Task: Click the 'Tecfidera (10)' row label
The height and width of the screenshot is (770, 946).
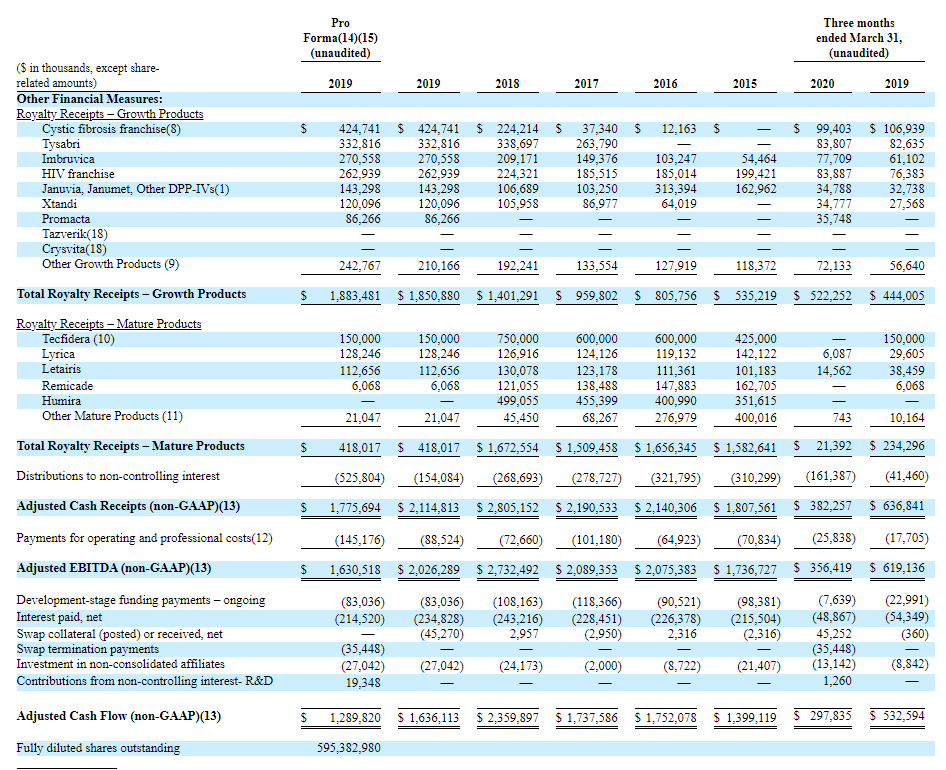Action: coord(78,339)
